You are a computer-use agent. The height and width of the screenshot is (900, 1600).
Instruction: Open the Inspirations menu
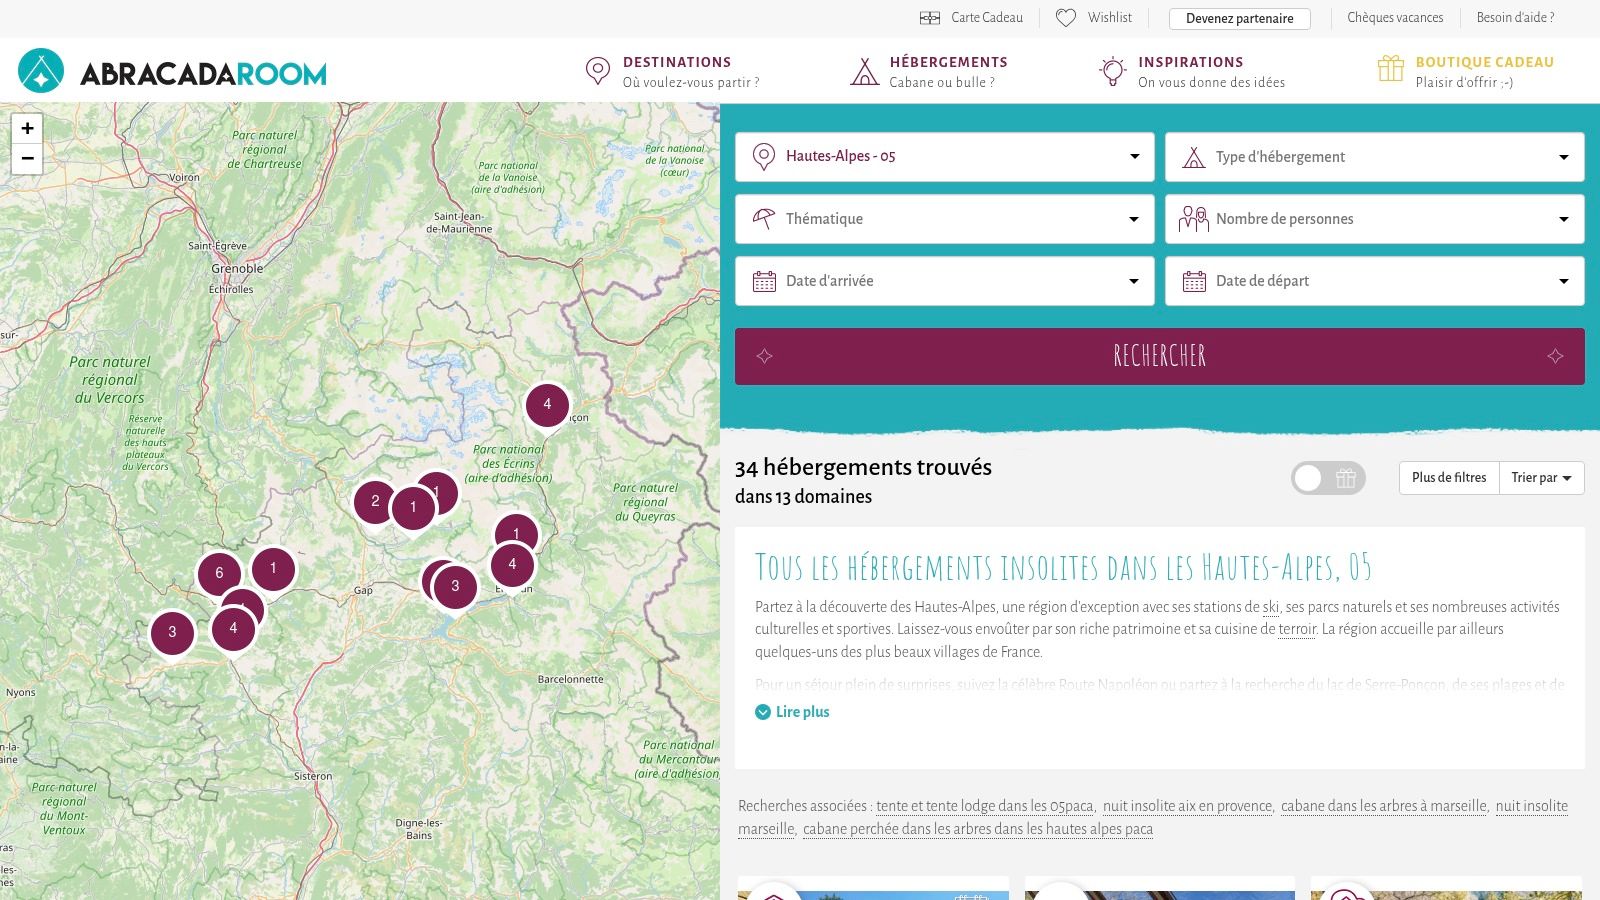pyautogui.click(x=1192, y=71)
